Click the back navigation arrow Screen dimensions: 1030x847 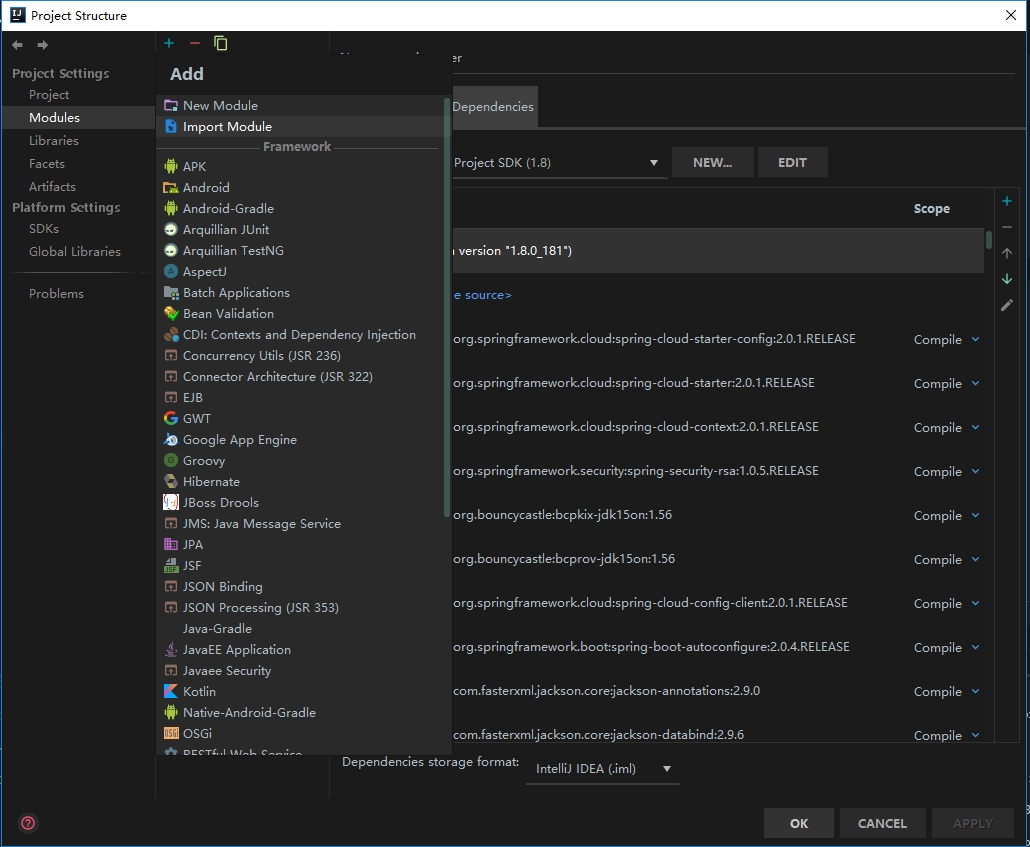16,44
